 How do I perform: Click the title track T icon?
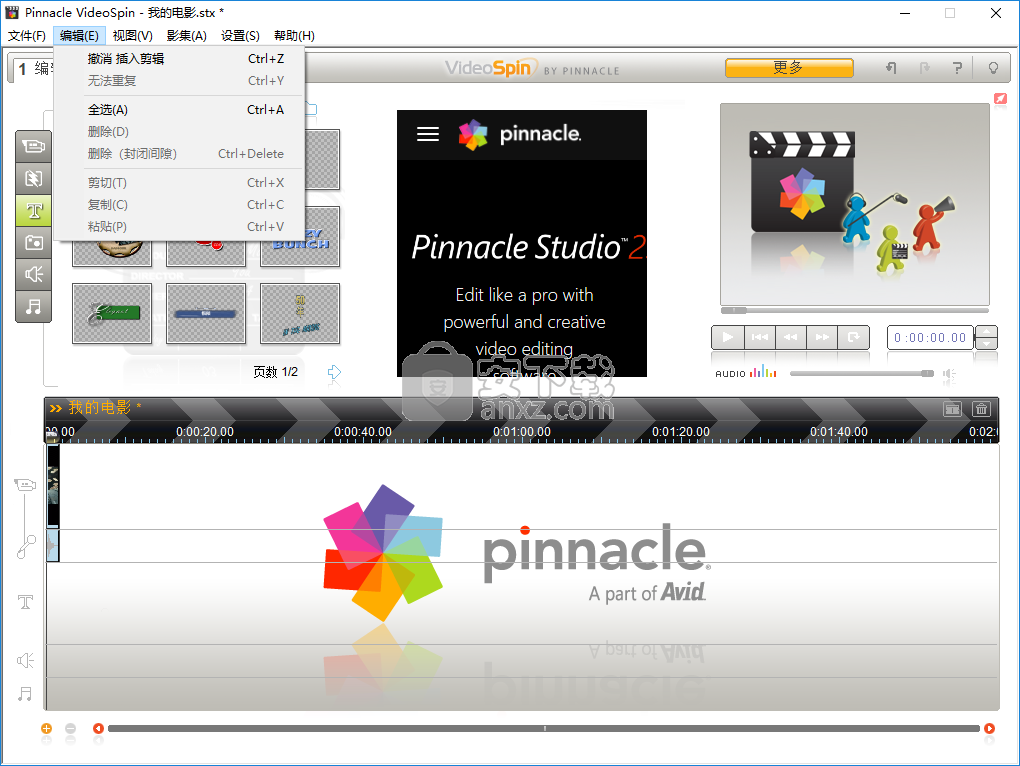pos(25,601)
